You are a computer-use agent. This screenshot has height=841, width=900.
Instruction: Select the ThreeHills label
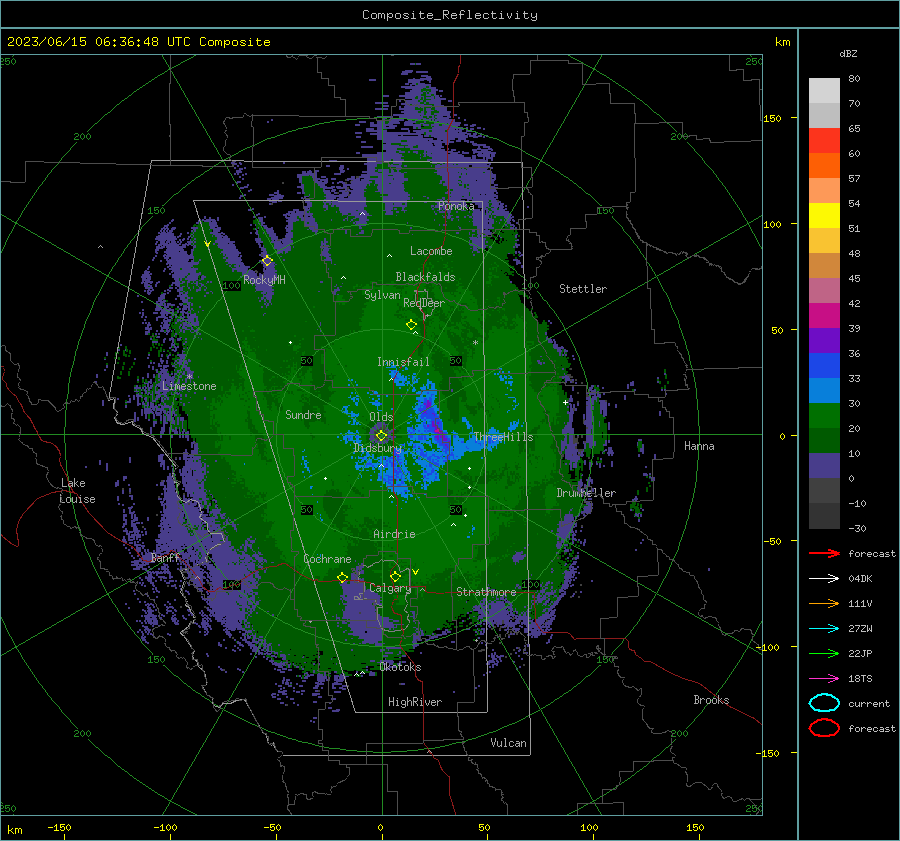pos(503,437)
